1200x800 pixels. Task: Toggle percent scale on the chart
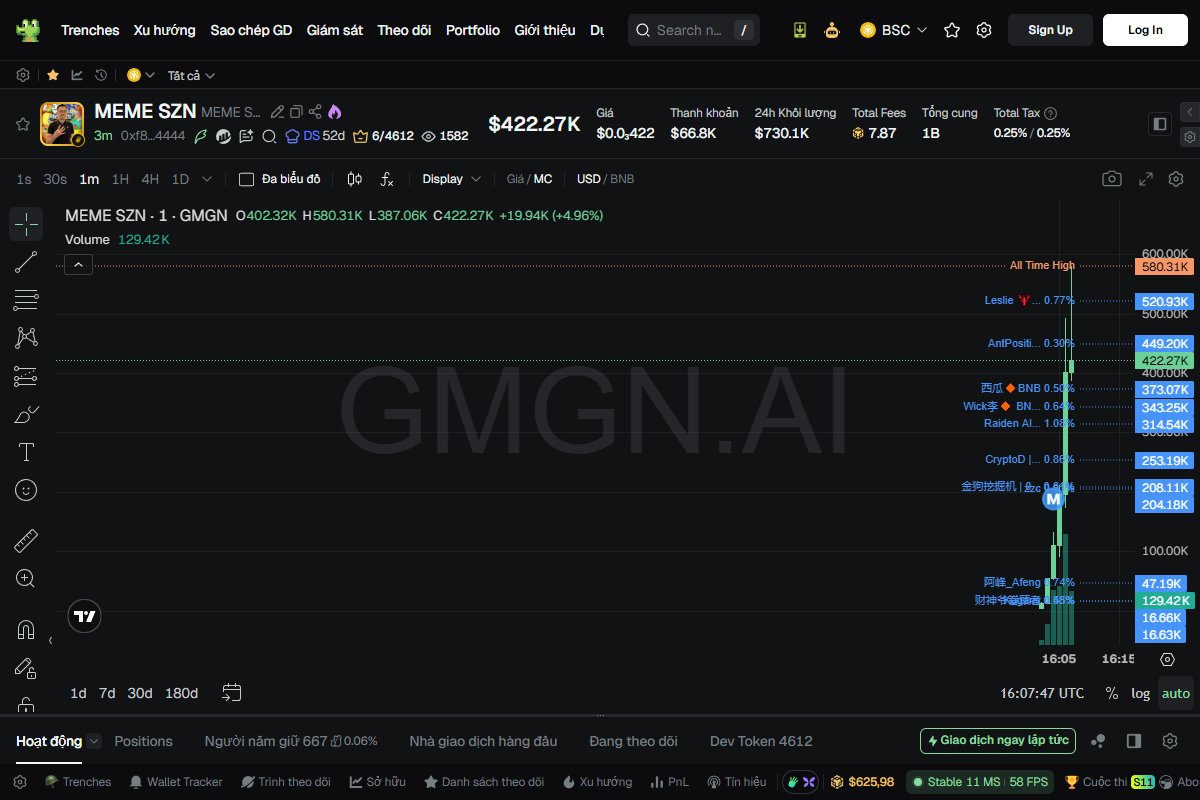point(1112,693)
